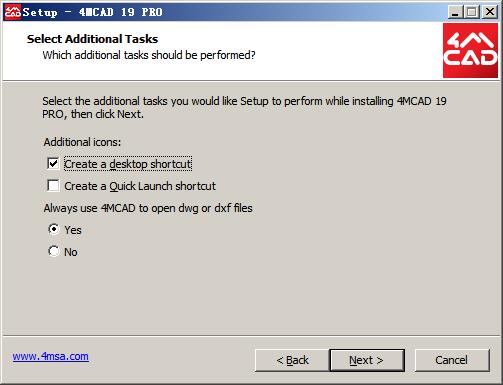Screen dimensions: 503x385
Task: Click the Additional icons: label
Action: (x=82, y=142)
